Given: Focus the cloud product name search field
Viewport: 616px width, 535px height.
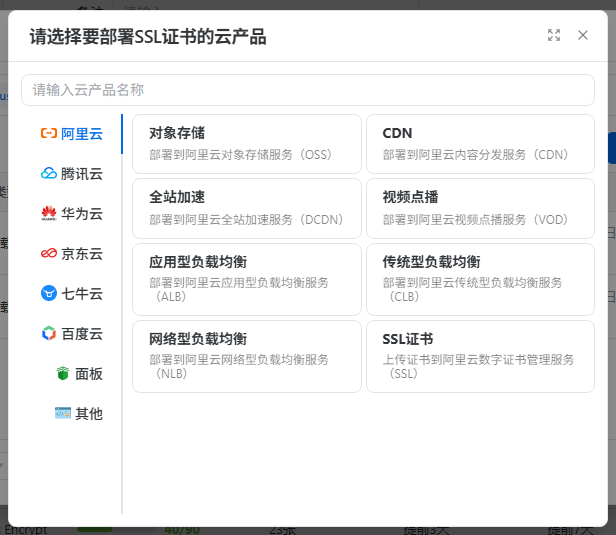Looking at the screenshot, I should click(307, 90).
